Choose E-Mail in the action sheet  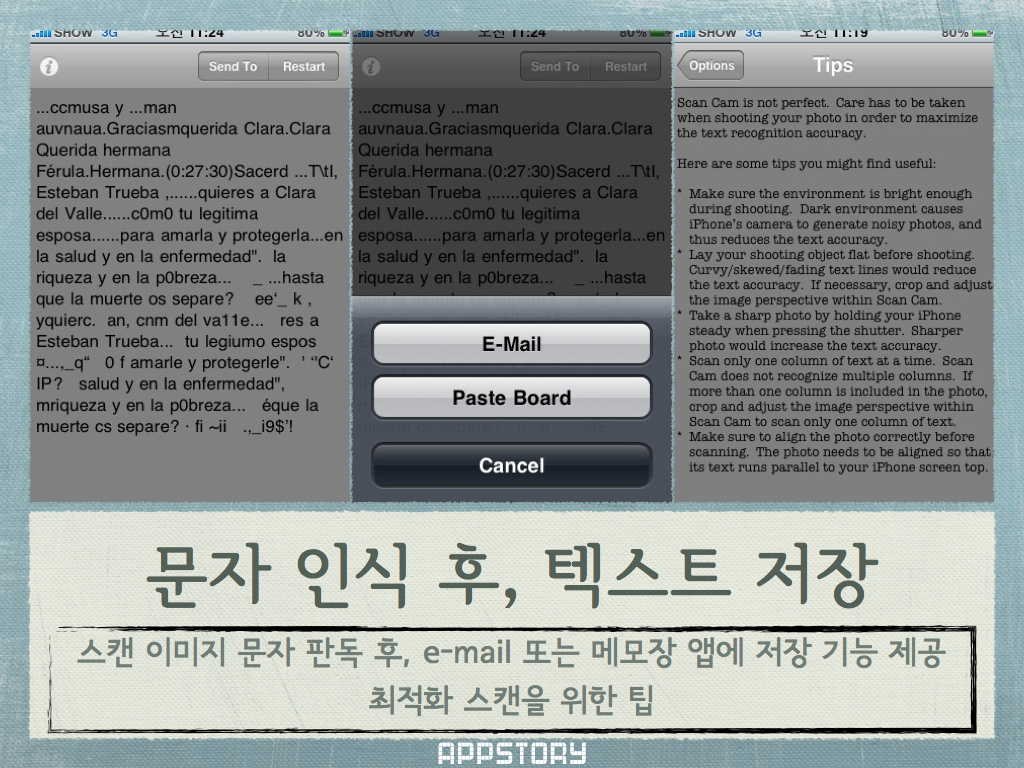point(511,344)
